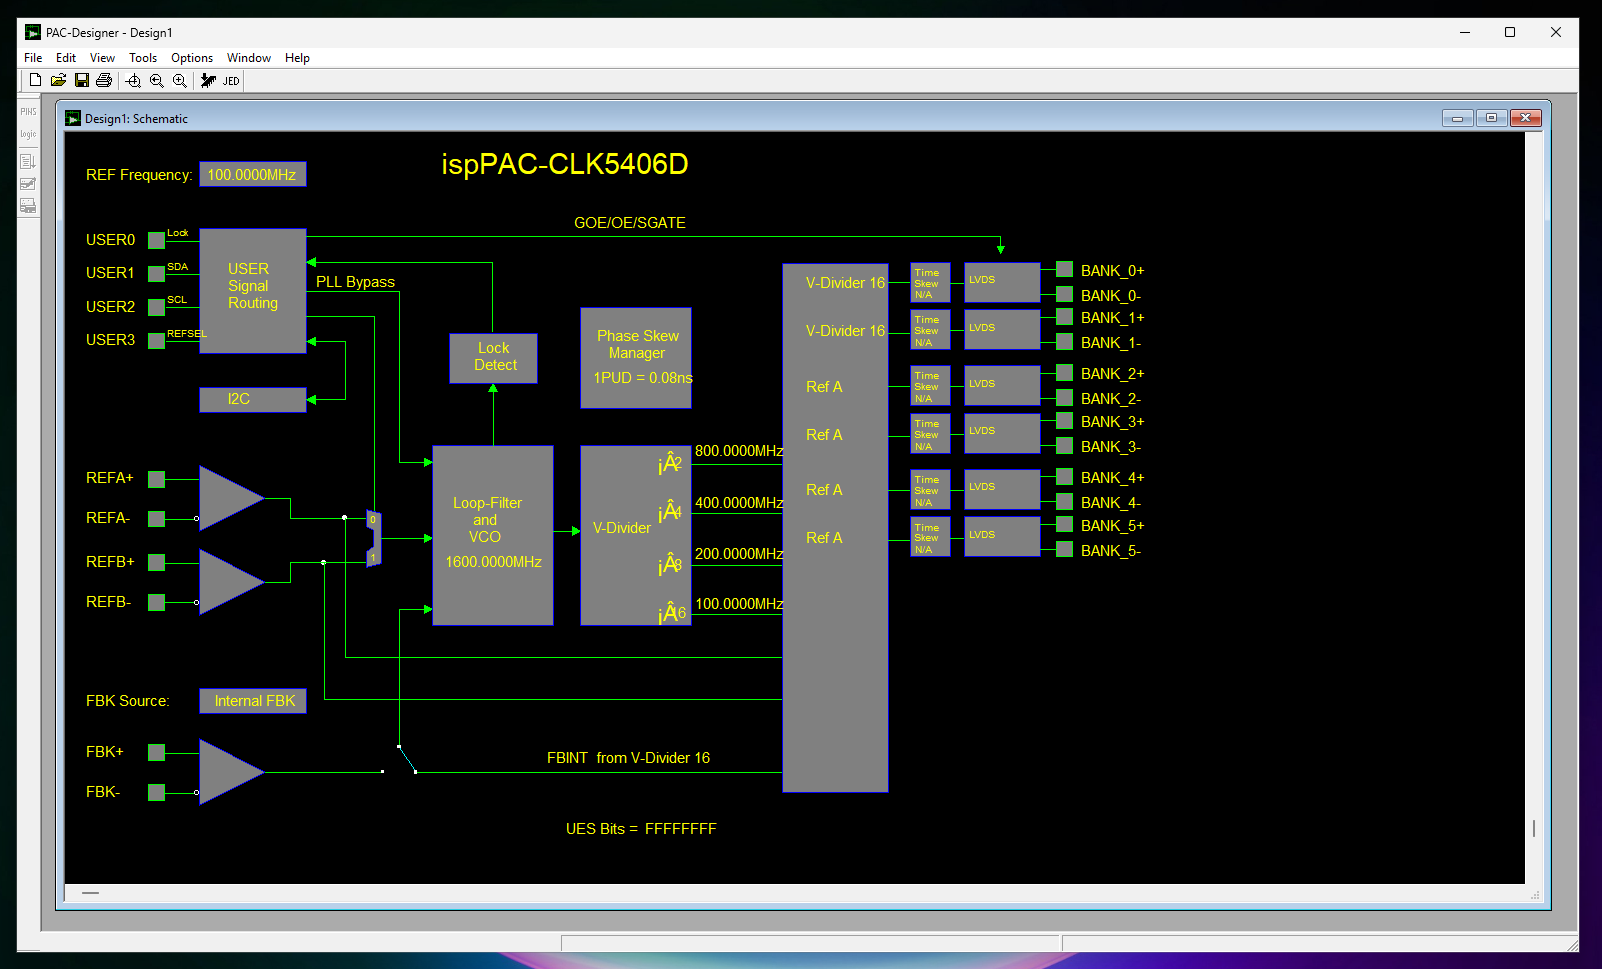Open the Options menu
This screenshot has height=969, width=1602.
(x=192, y=58)
